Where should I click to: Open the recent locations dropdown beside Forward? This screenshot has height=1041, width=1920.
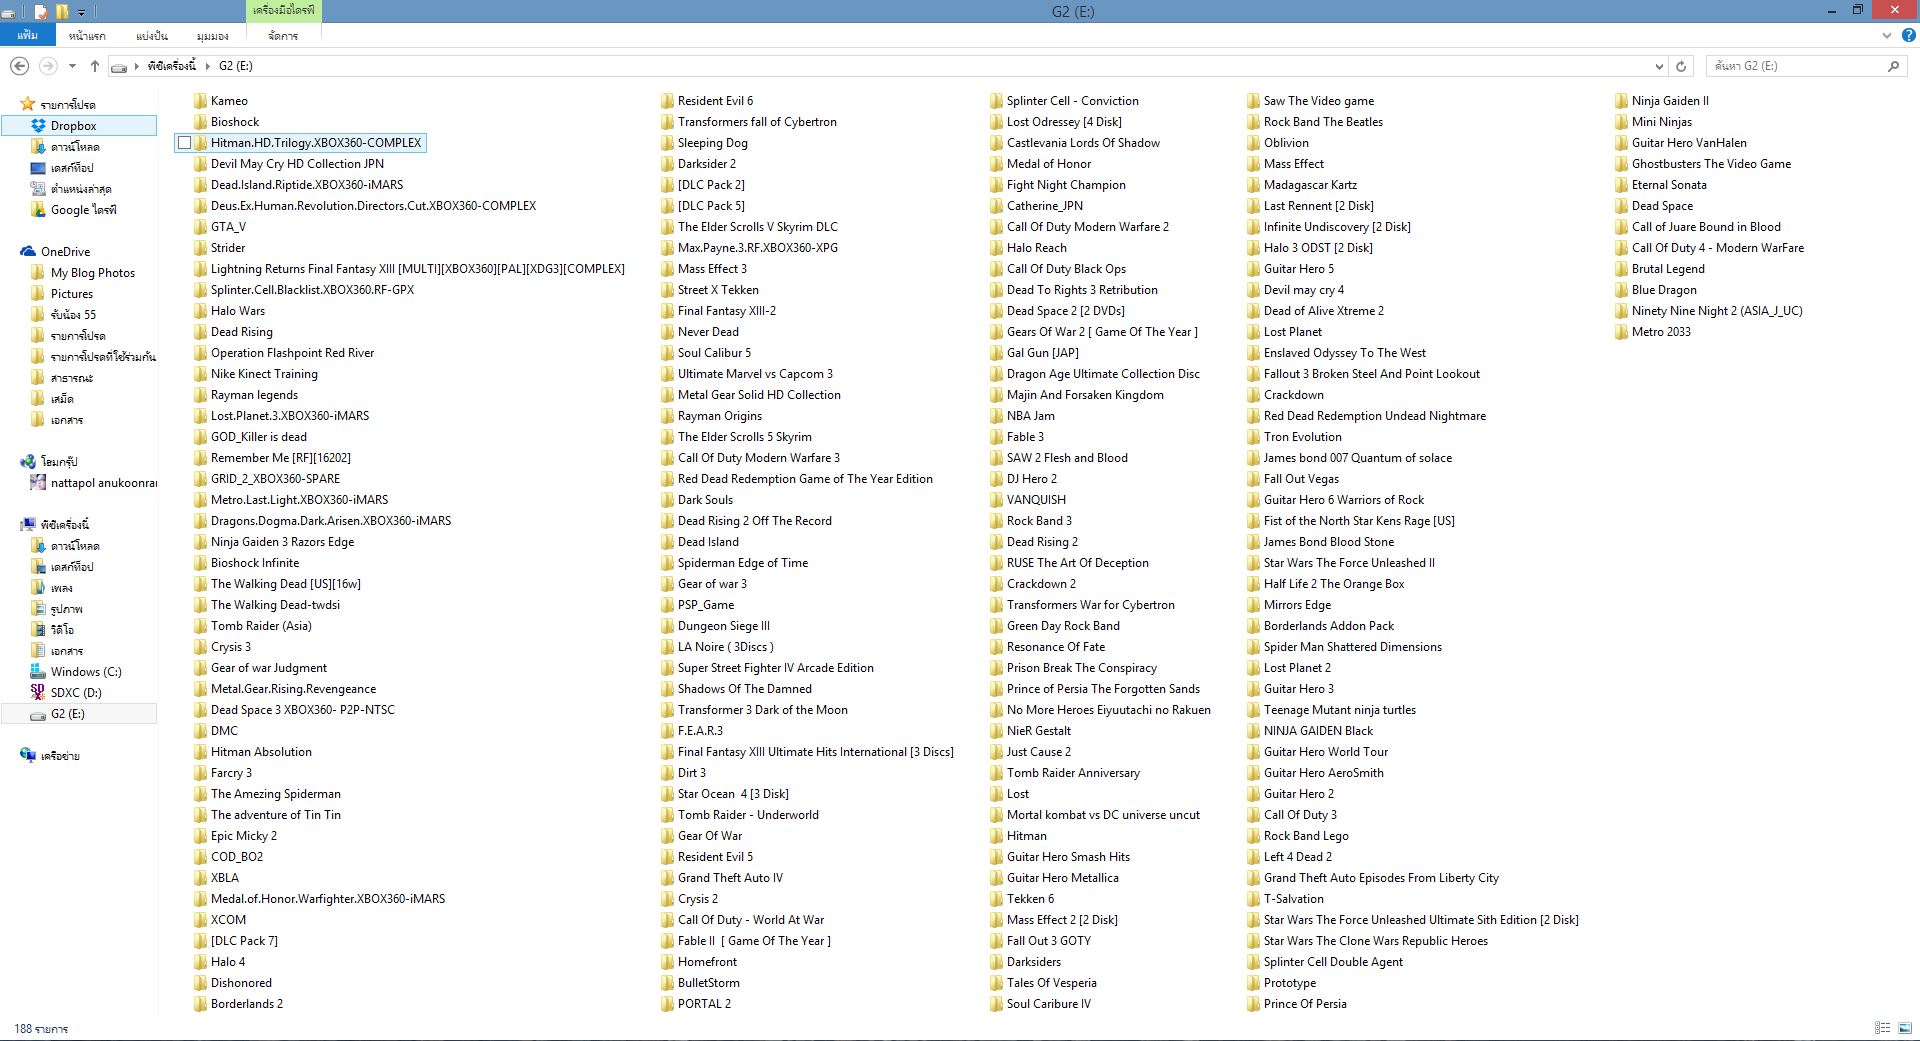[x=72, y=66]
